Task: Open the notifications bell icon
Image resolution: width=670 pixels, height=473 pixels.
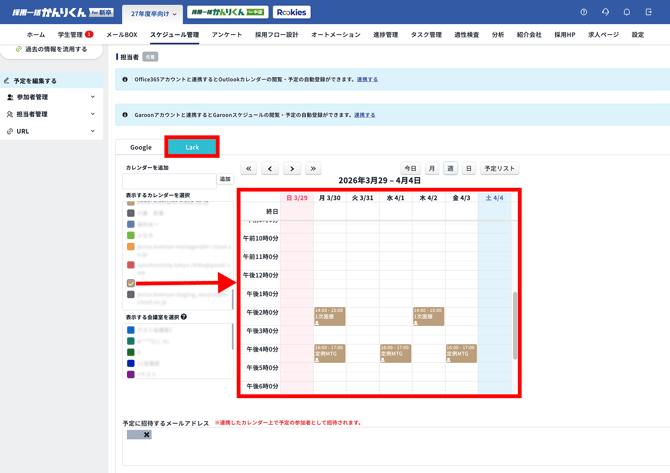Action: [x=627, y=12]
